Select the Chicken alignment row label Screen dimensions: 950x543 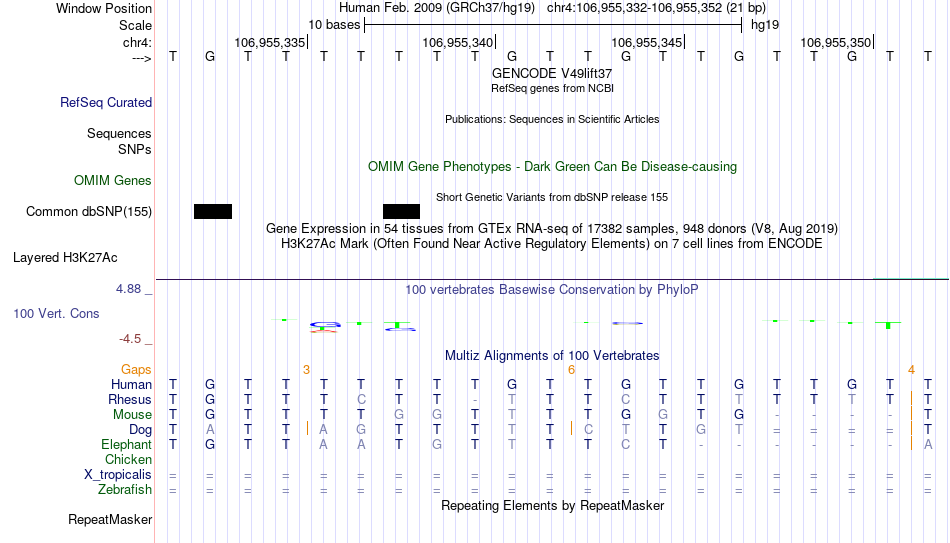(128, 459)
